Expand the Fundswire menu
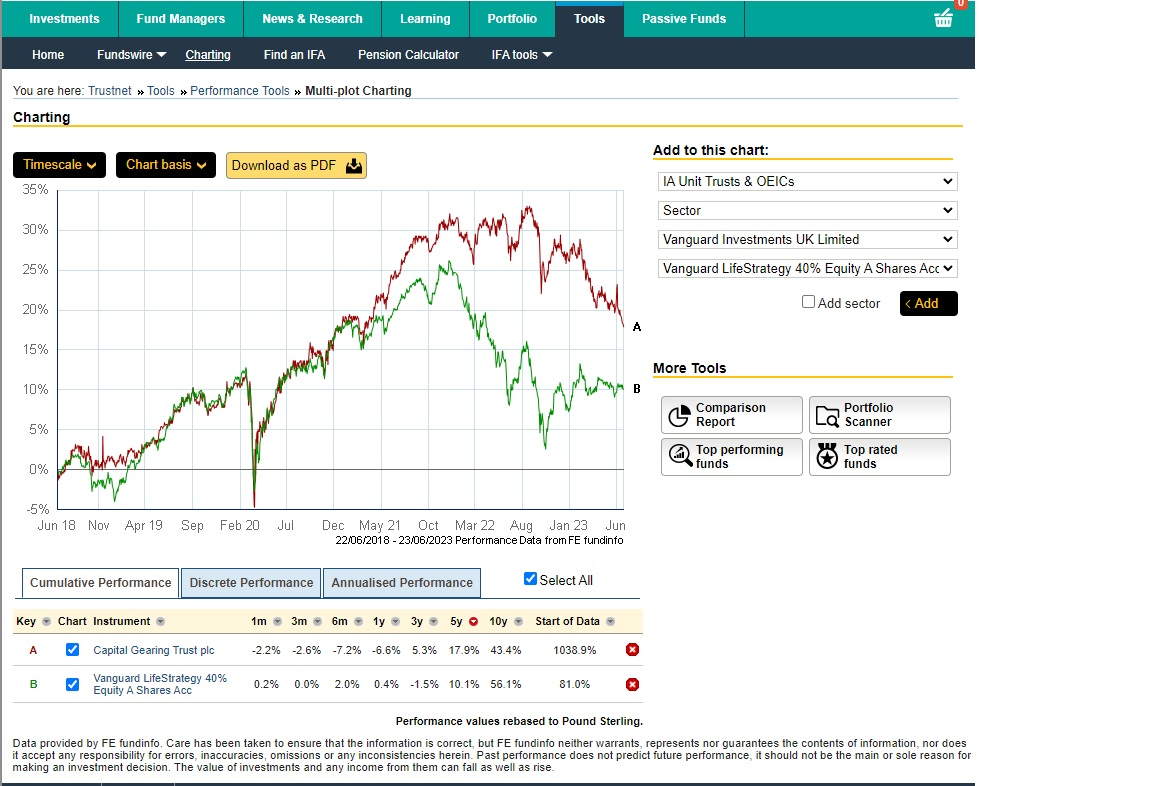 (132, 54)
